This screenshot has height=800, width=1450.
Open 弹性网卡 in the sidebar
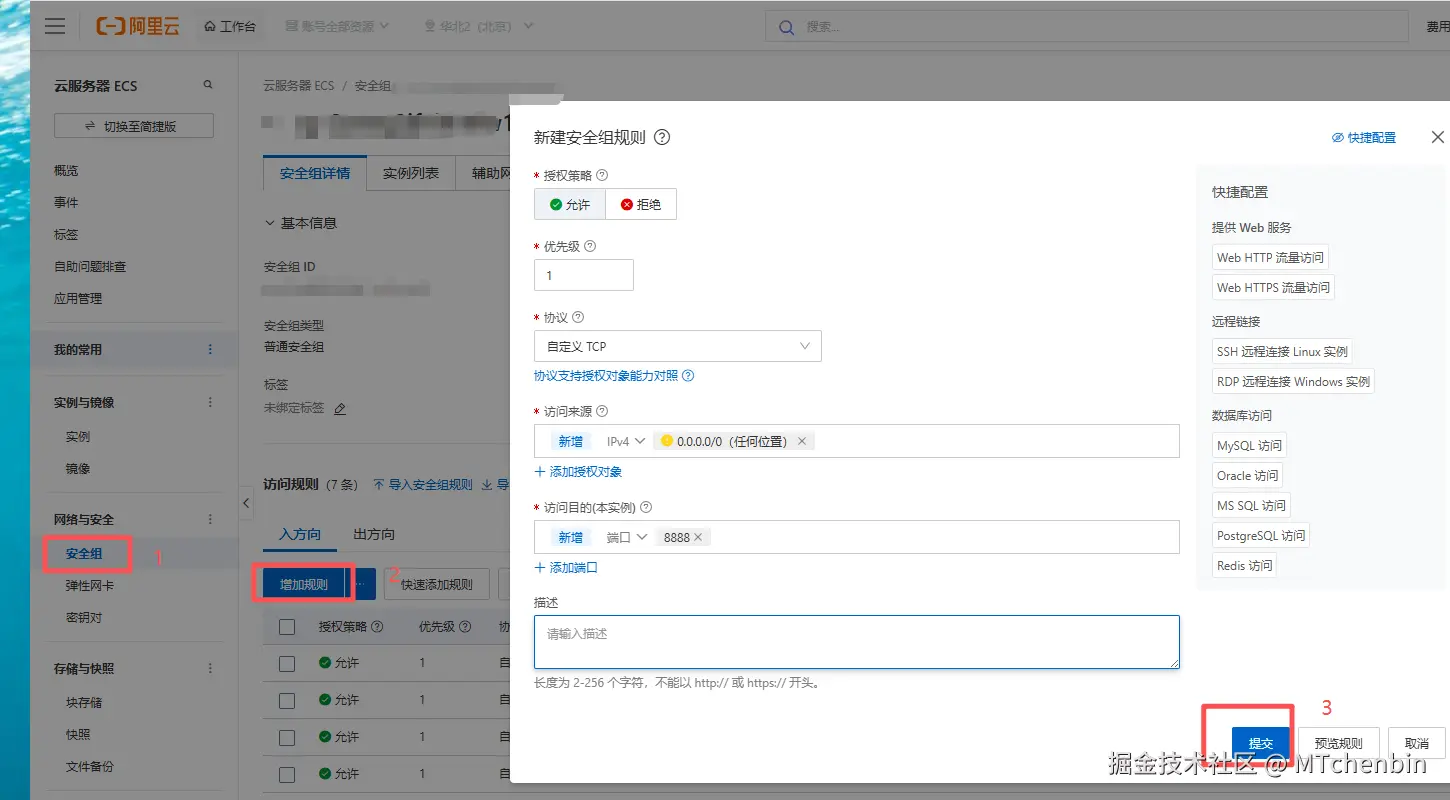[90, 586]
